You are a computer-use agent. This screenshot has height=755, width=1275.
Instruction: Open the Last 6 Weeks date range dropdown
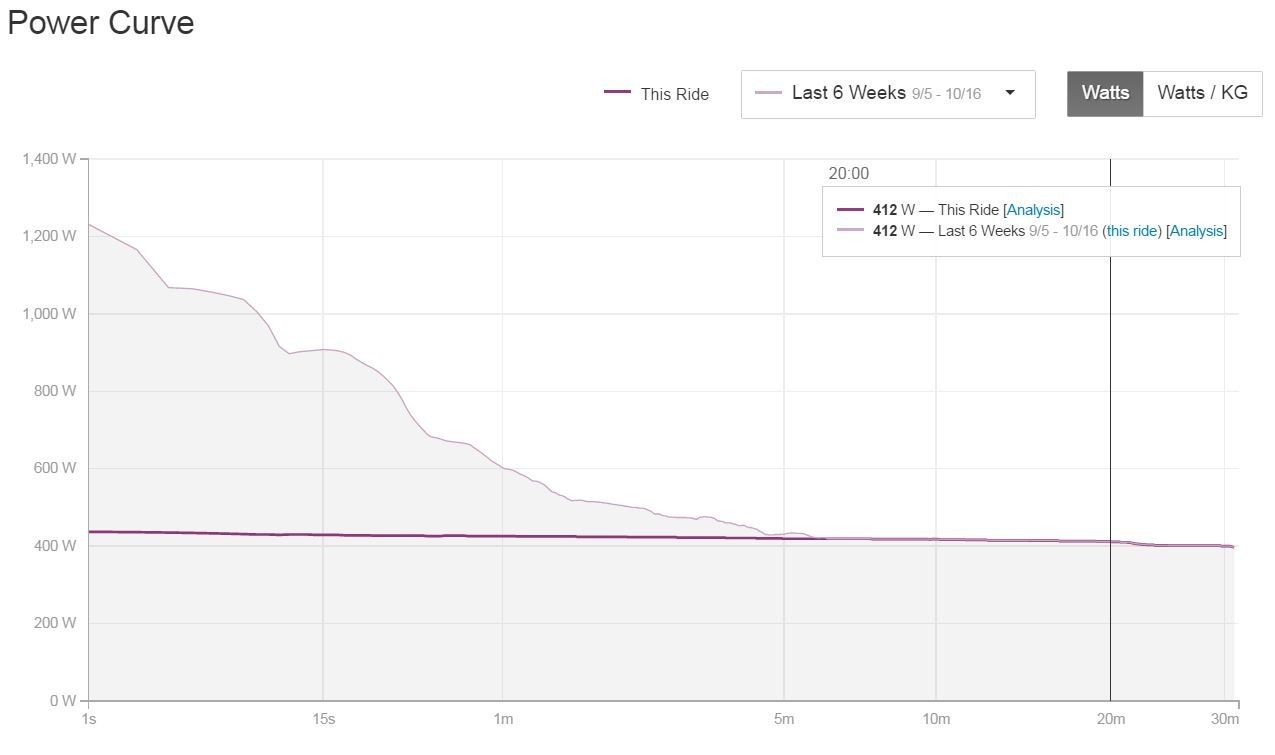(x=887, y=94)
